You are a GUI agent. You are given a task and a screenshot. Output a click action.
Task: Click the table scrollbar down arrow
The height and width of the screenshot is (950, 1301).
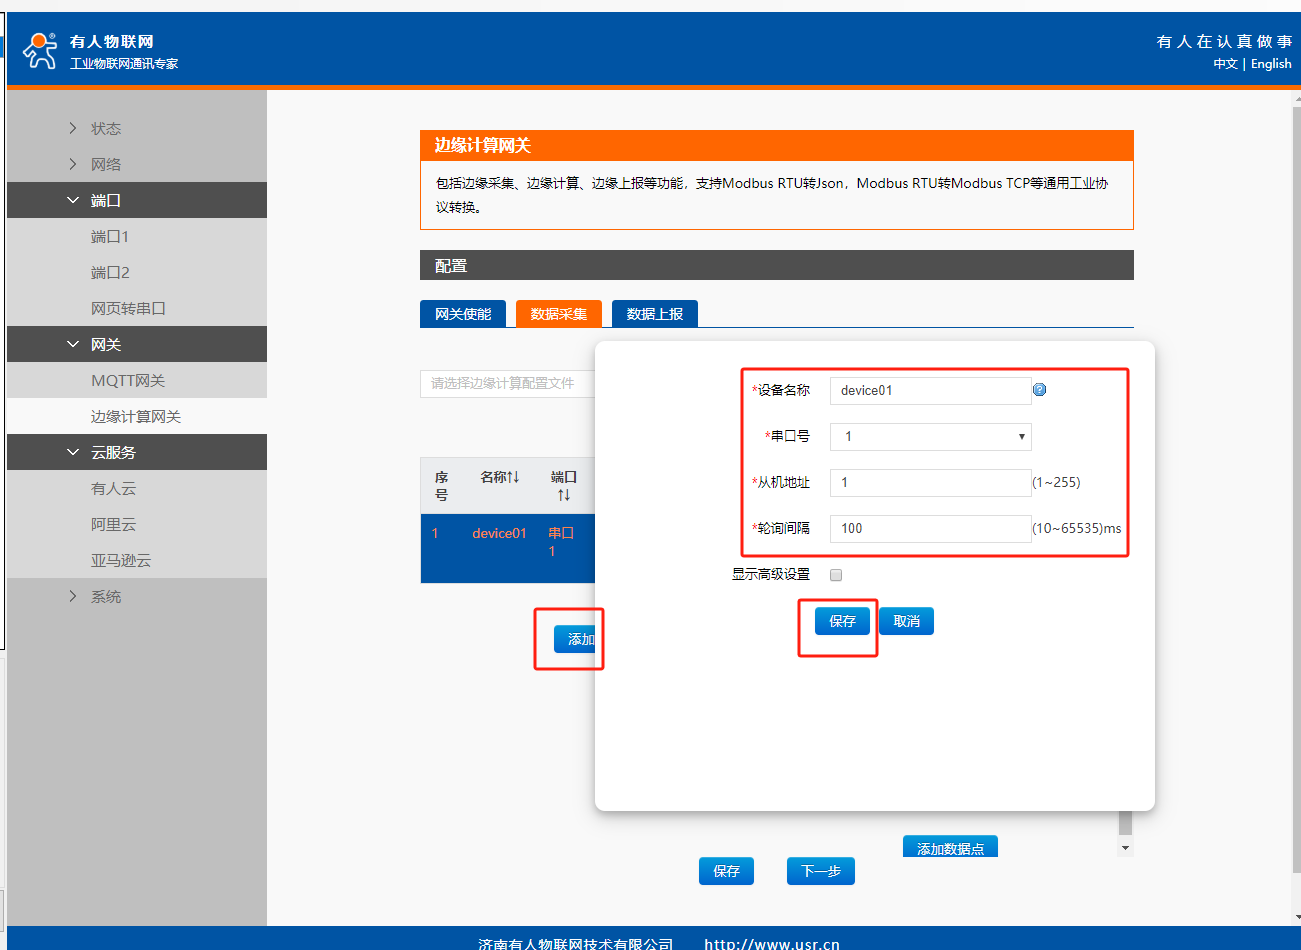coord(1125,847)
